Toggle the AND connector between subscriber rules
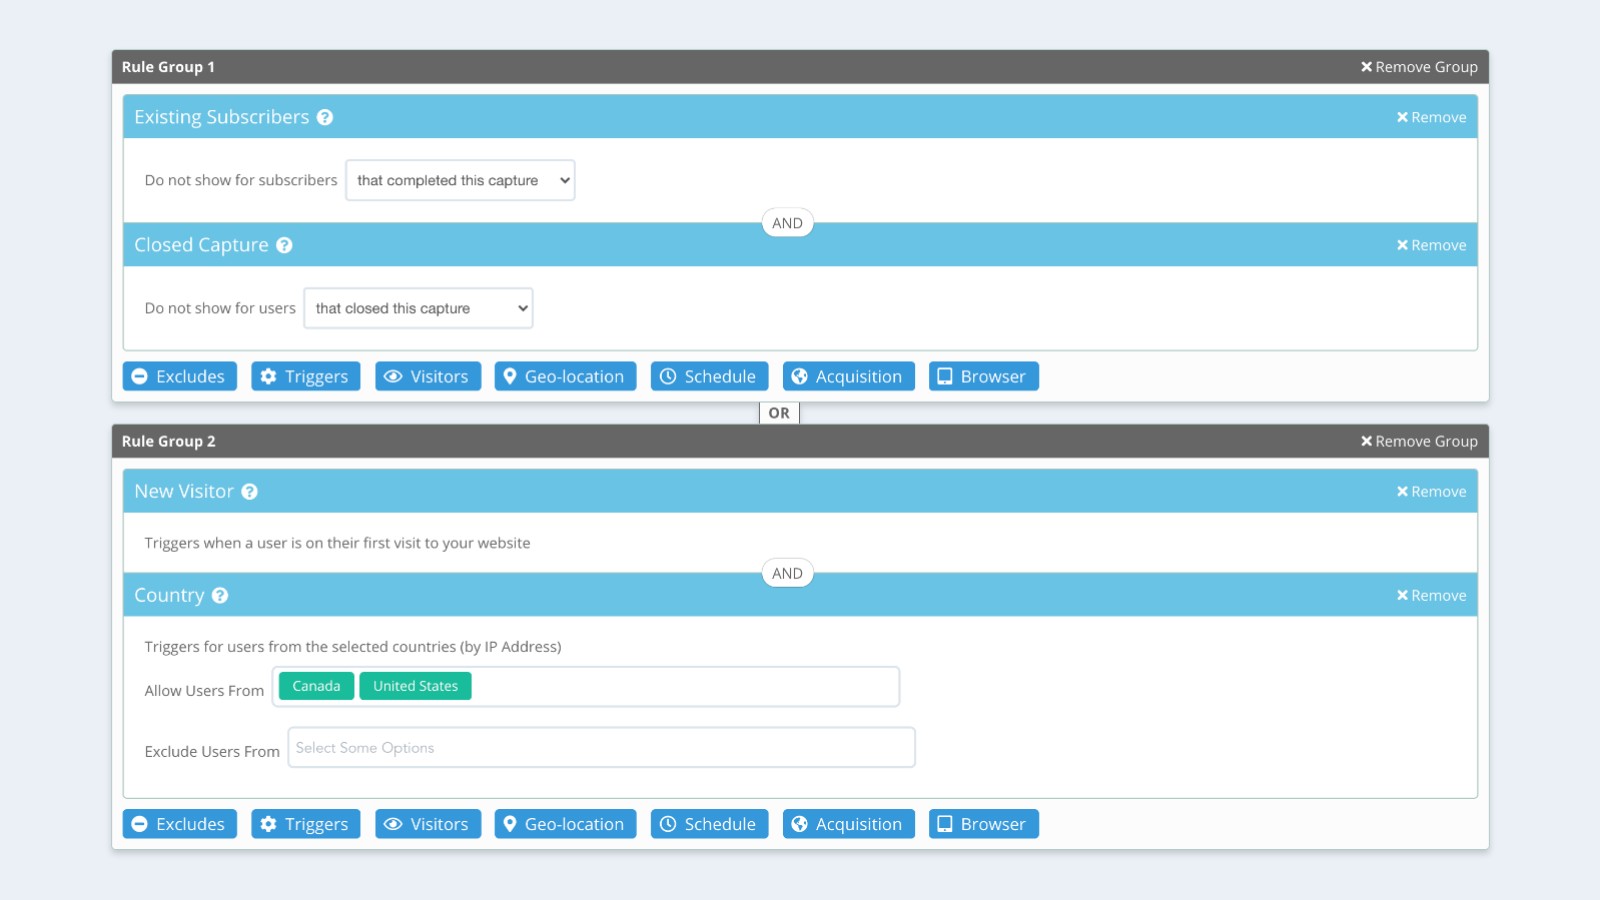Screen dimensions: 1600x900 (787, 222)
